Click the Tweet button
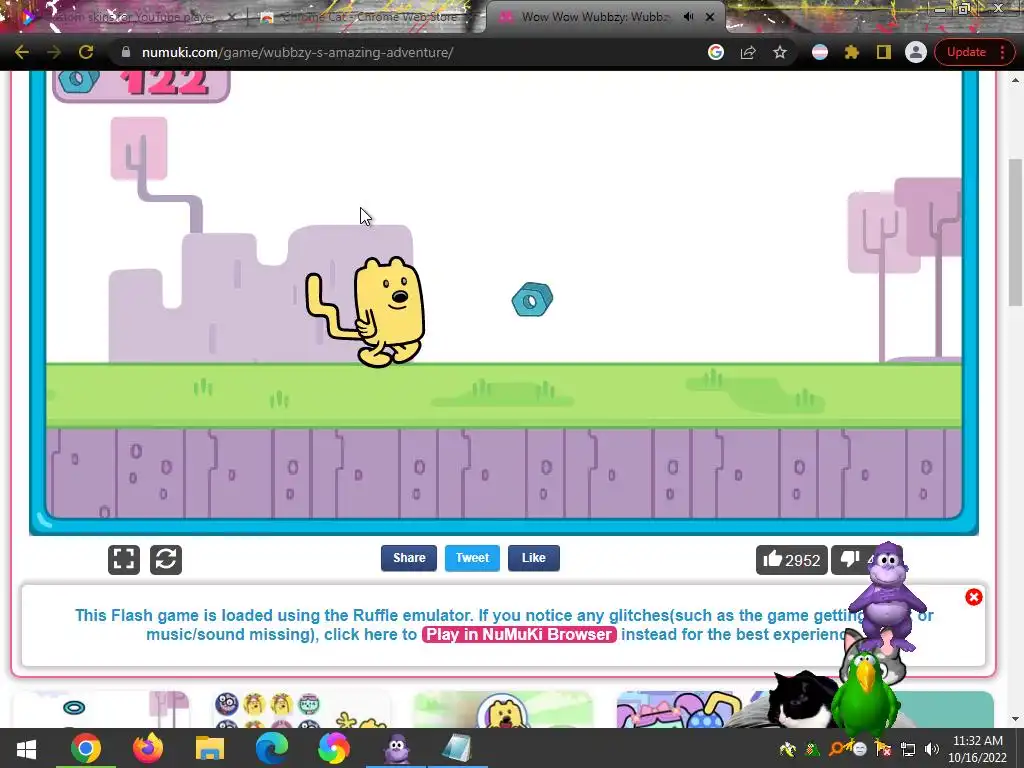The image size is (1024, 768). (x=472, y=558)
